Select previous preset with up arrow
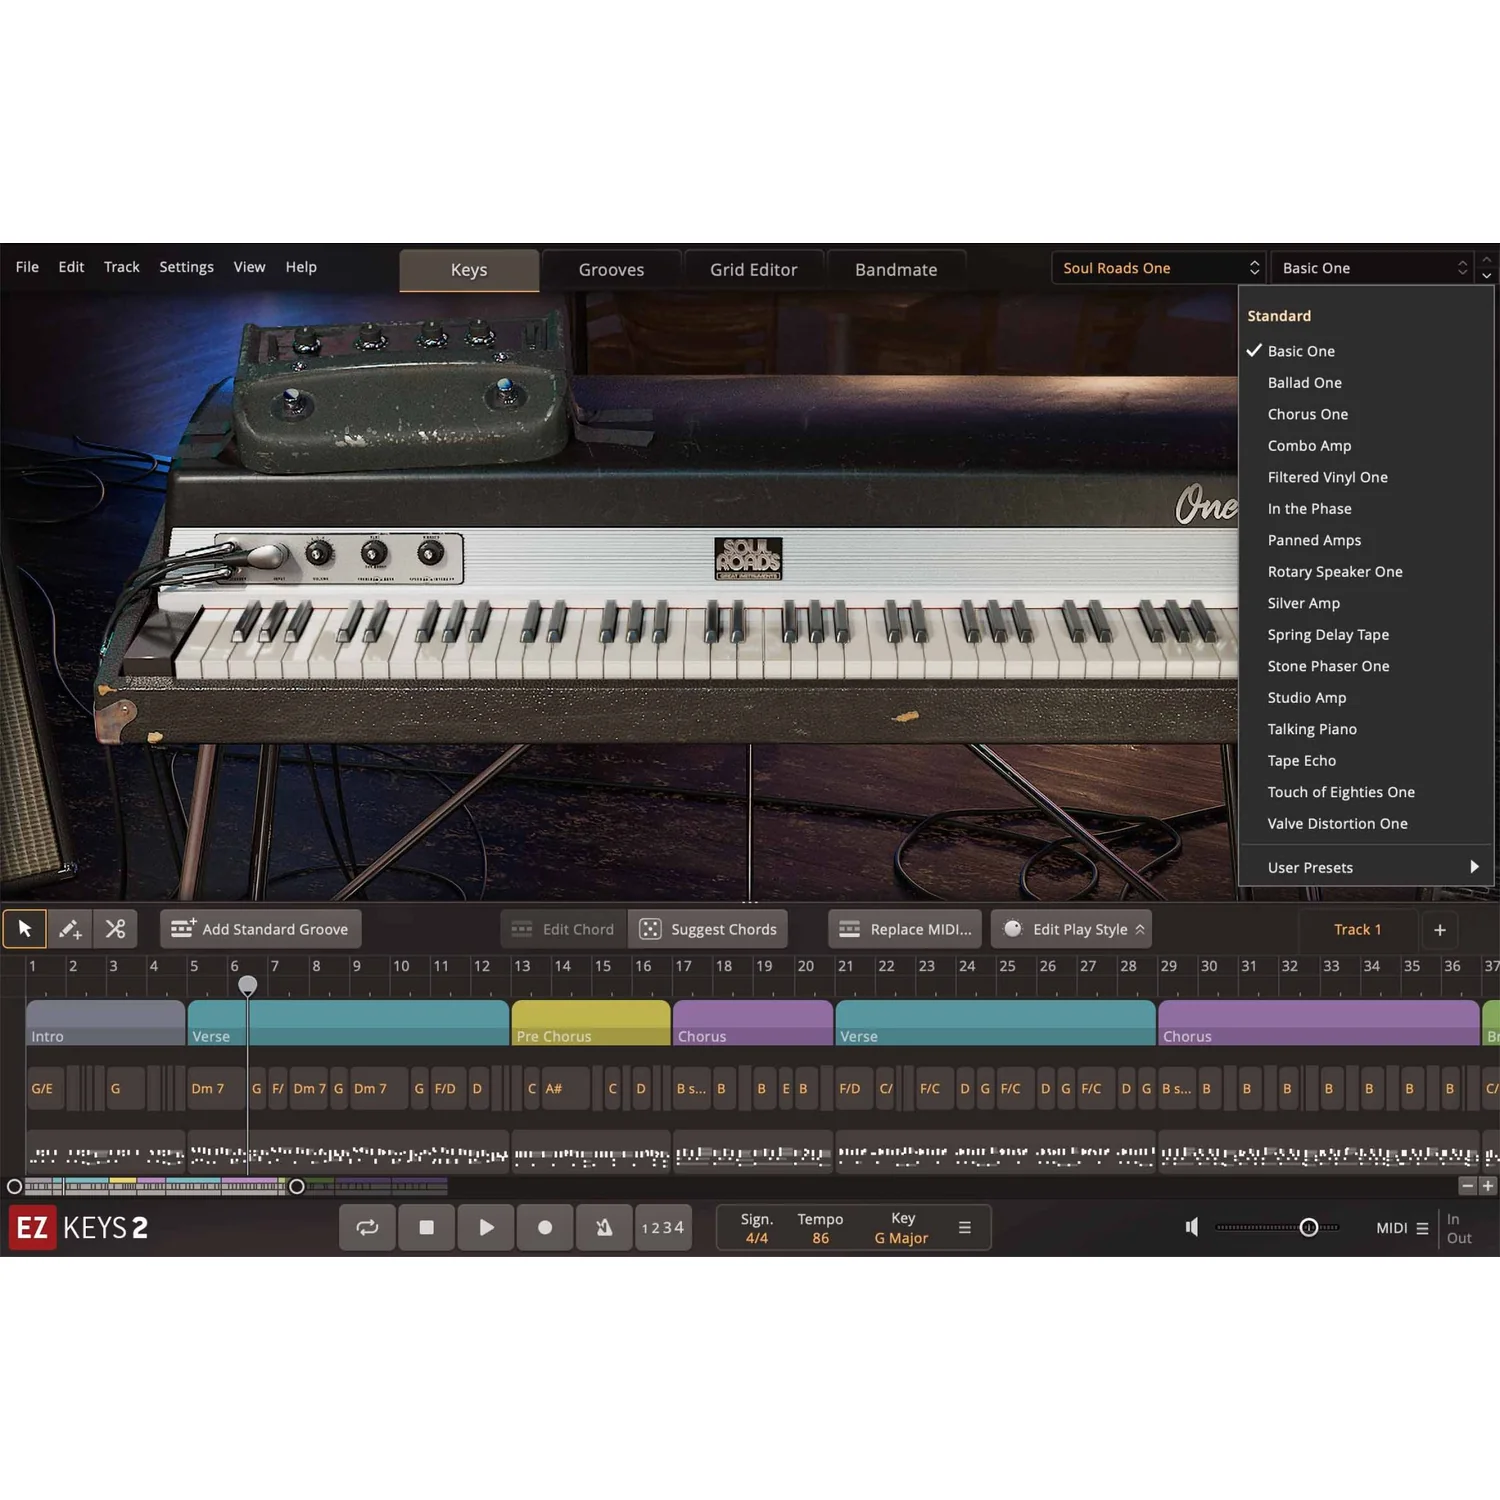The image size is (1500, 1500). [x=1487, y=260]
